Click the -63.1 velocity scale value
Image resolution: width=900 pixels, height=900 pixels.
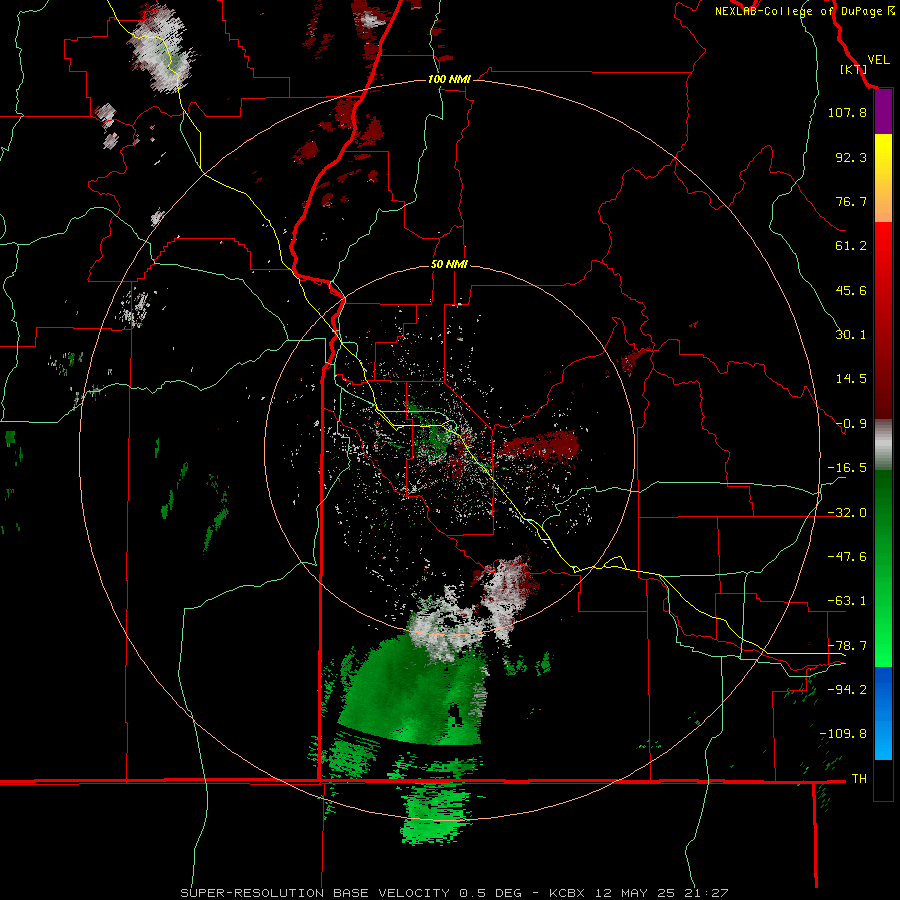click(x=847, y=601)
